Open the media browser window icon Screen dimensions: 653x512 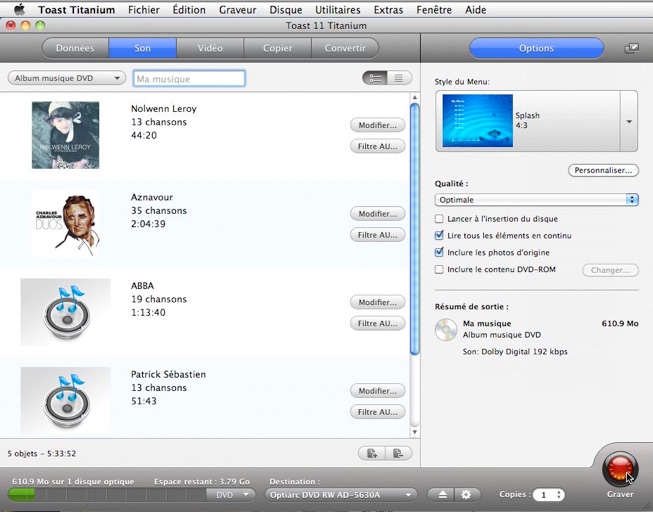[x=631, y=48]
